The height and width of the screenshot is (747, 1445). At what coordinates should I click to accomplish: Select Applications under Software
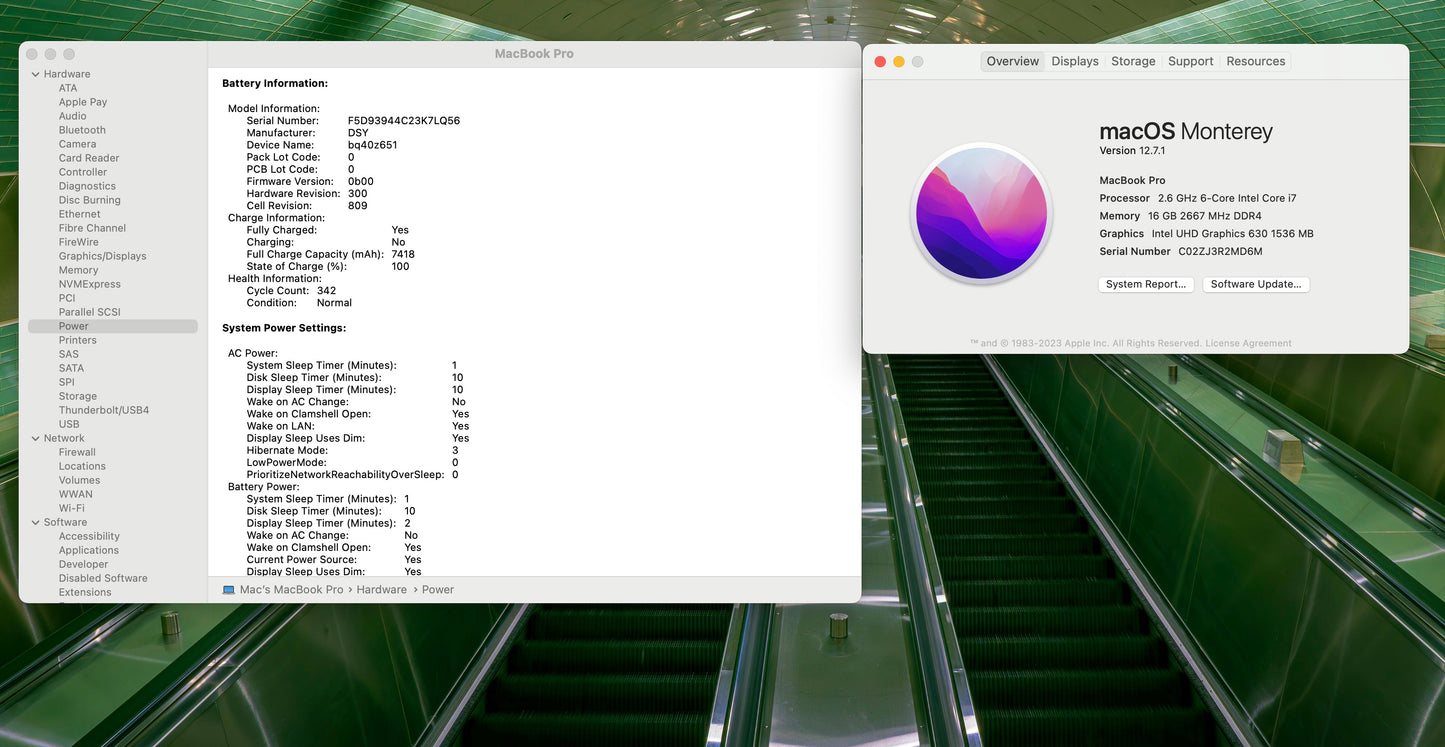click(88, 550)
